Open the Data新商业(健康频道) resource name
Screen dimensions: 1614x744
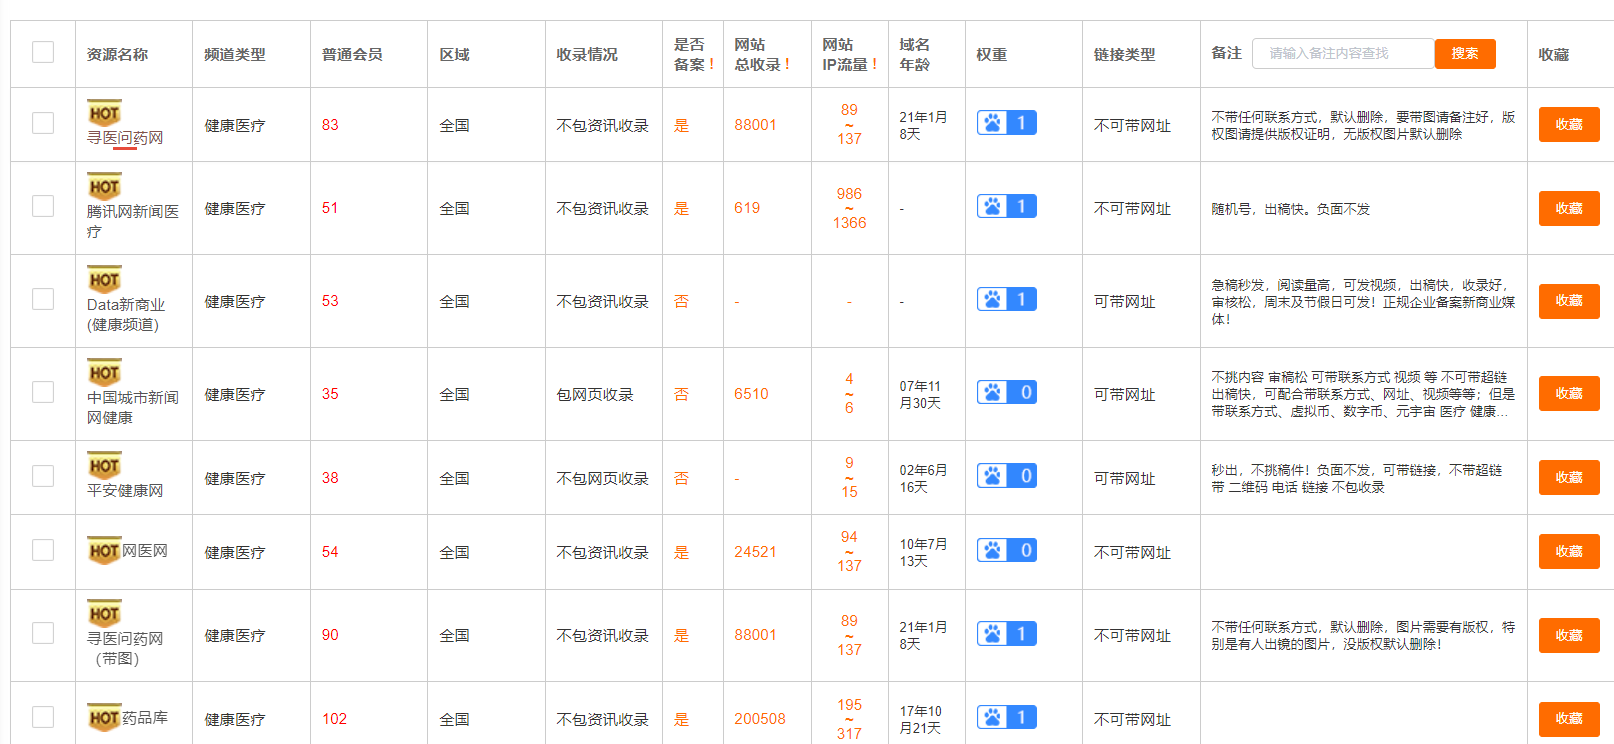click(x=126, y=314)
